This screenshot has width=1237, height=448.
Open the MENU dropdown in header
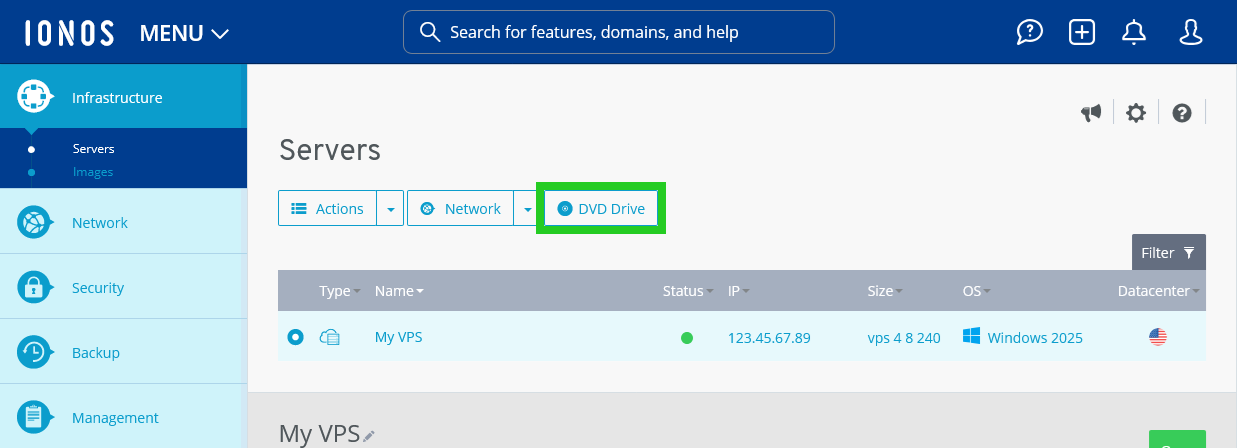[x=185, y=33]
